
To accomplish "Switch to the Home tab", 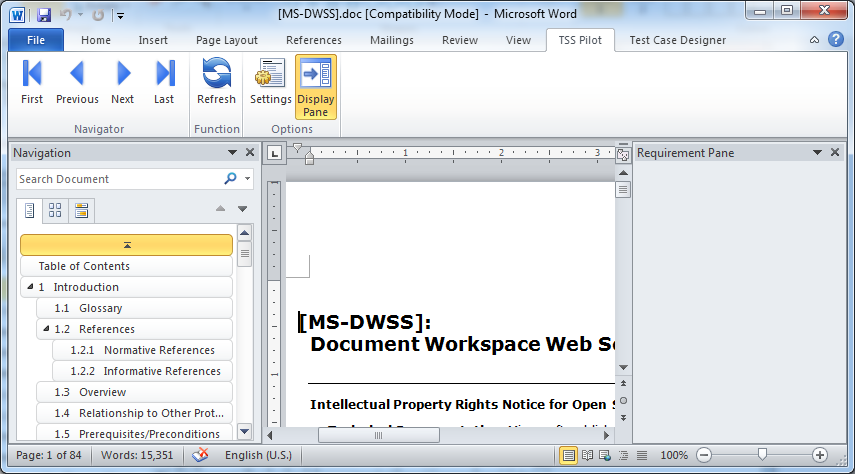I will coord(96,40).
